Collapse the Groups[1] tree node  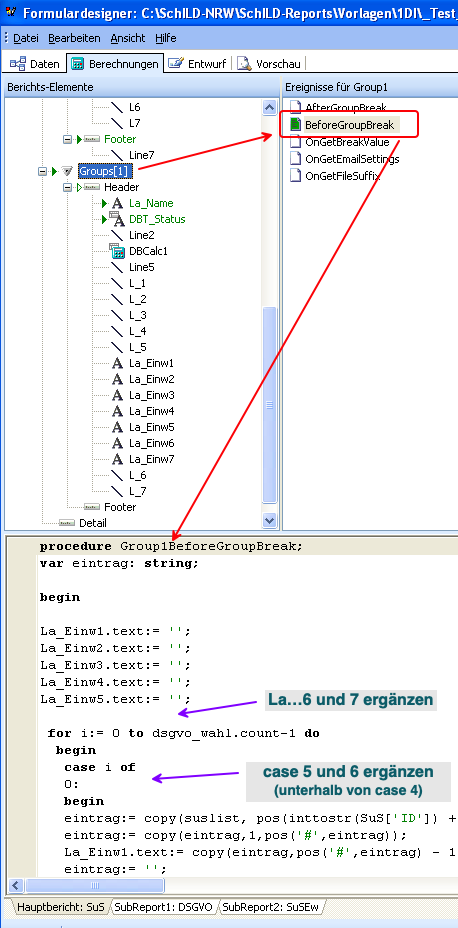pos(42,171)
